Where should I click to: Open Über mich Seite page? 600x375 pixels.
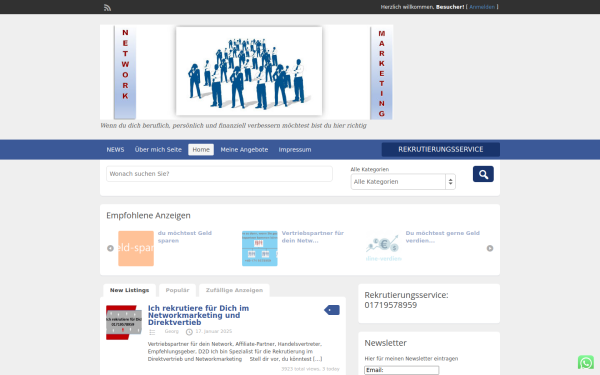(158, 150)
